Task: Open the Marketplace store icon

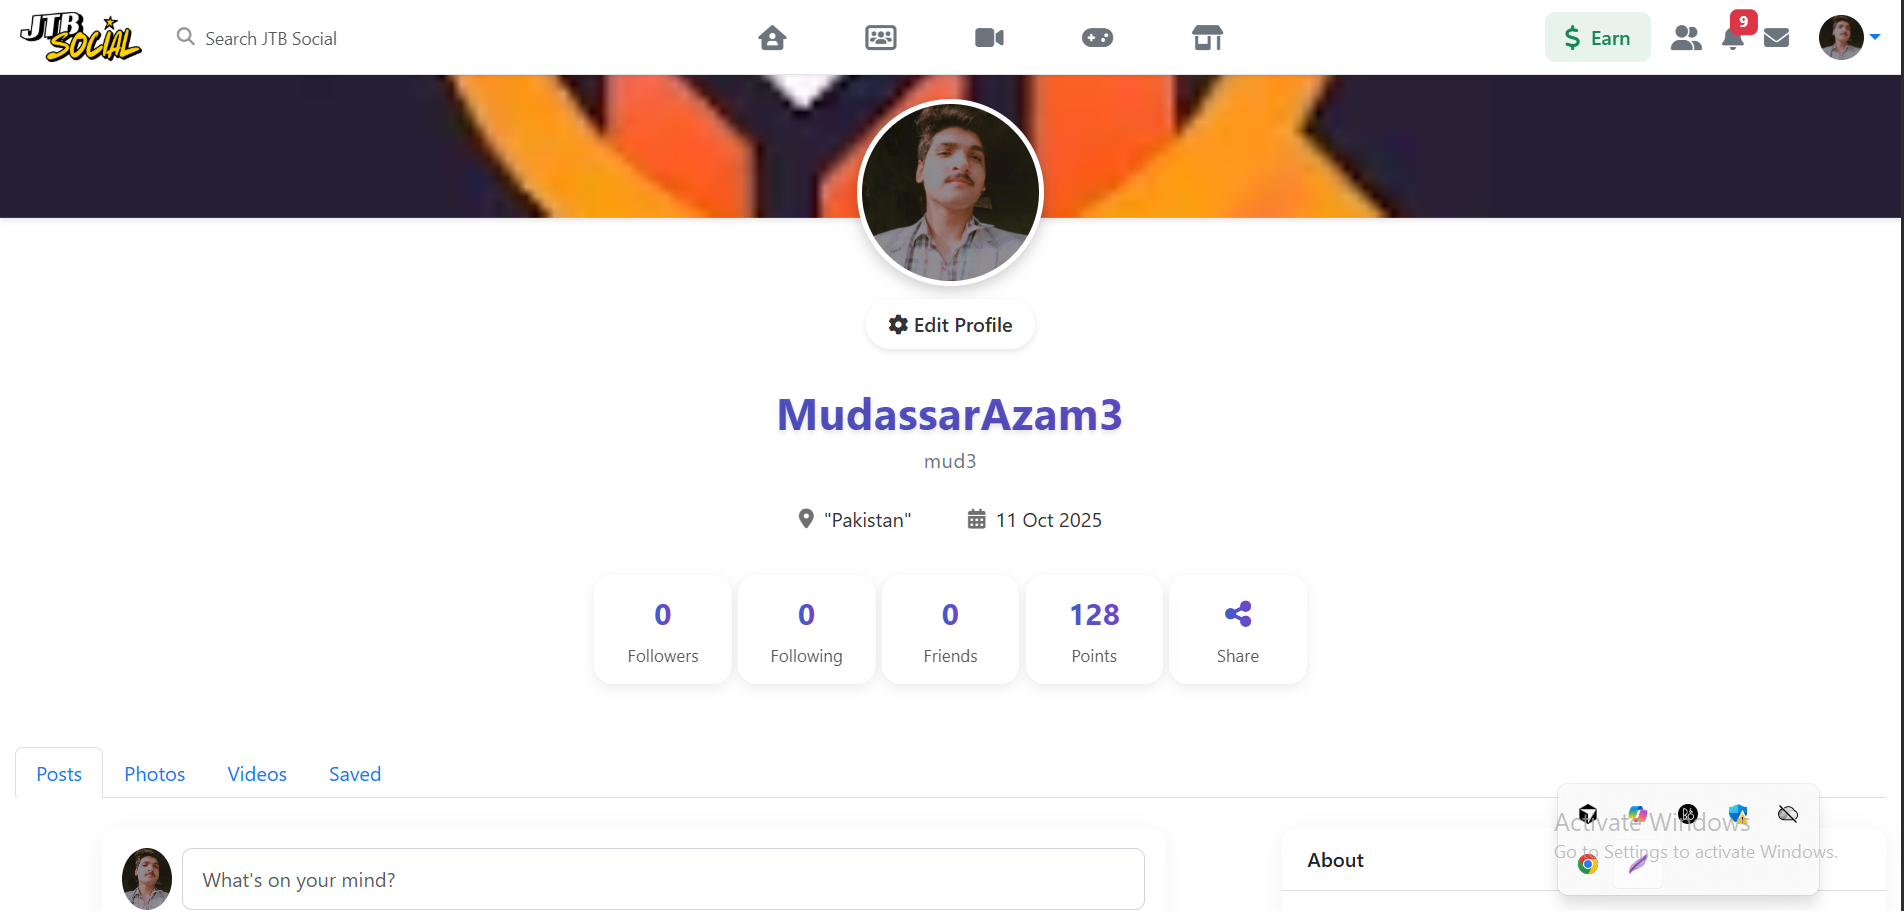Action: (1207, 38)
